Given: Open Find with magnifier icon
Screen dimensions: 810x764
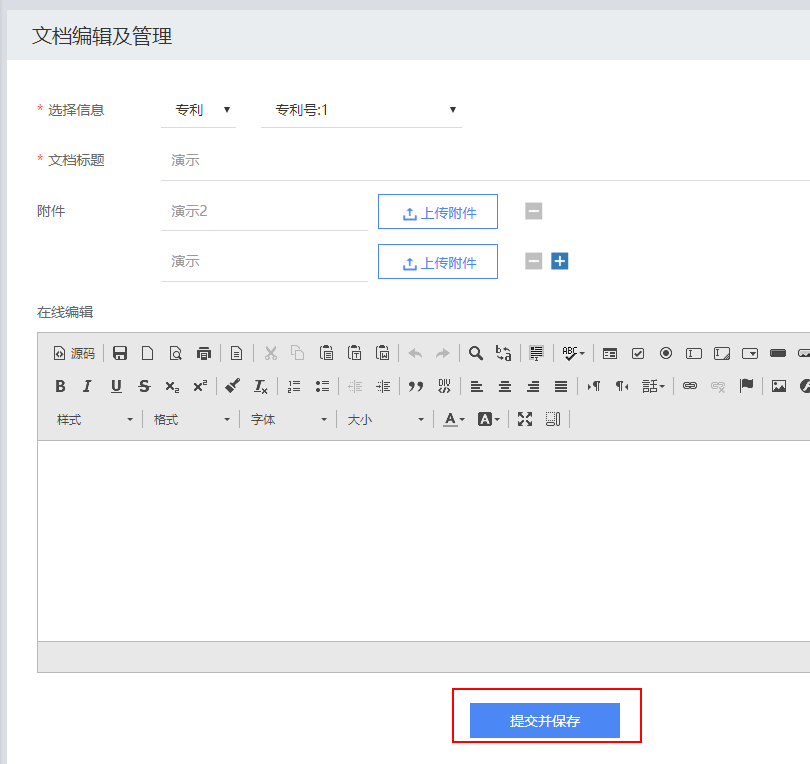Looking at the screenshot, I should click(x=476, y=353).
